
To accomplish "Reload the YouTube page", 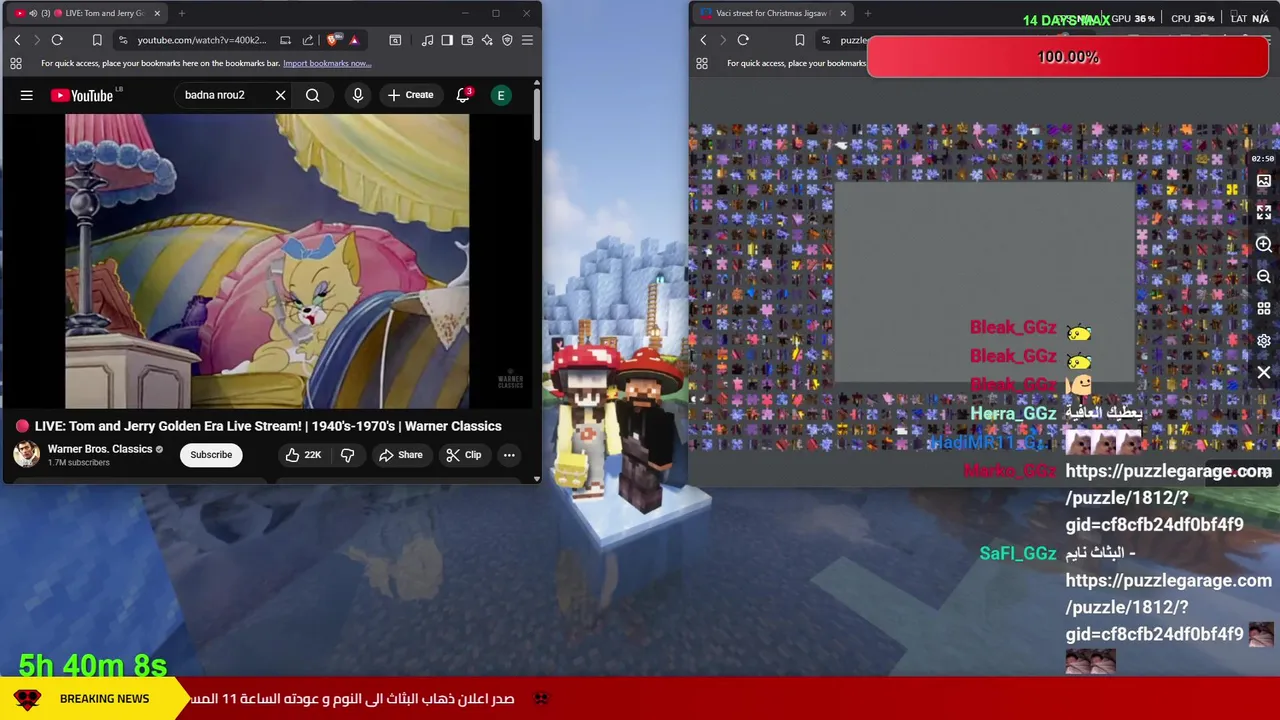I will click(57, 40).
